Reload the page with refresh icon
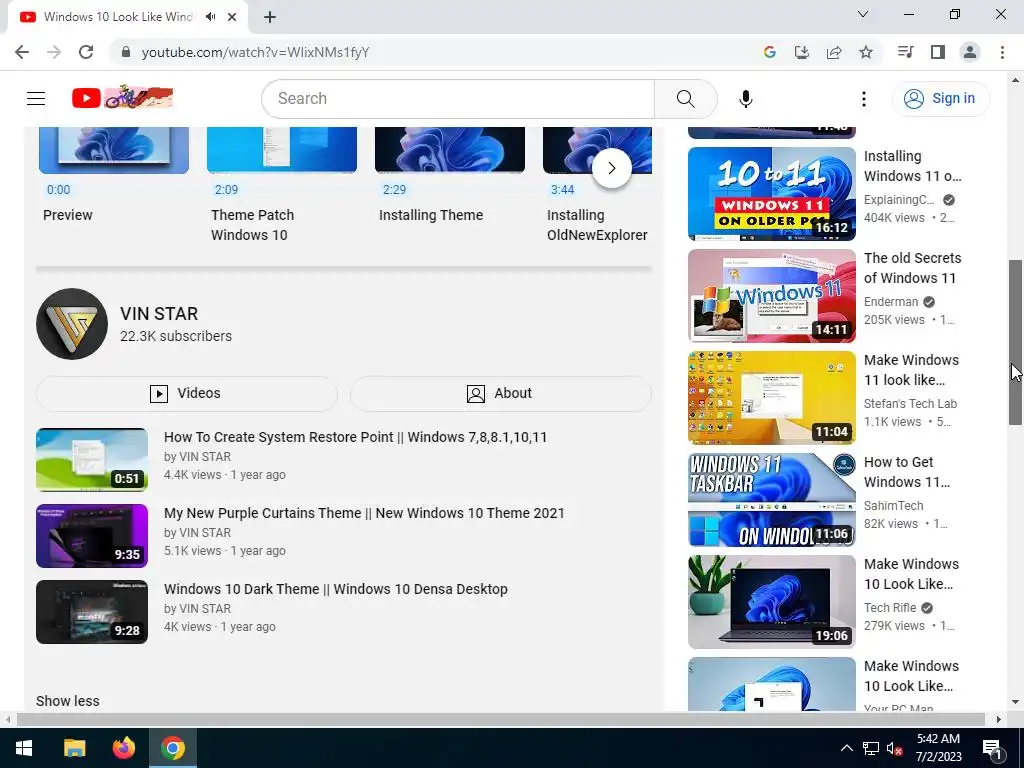This screenshot has width=1024, height=768. pos(86,52)
